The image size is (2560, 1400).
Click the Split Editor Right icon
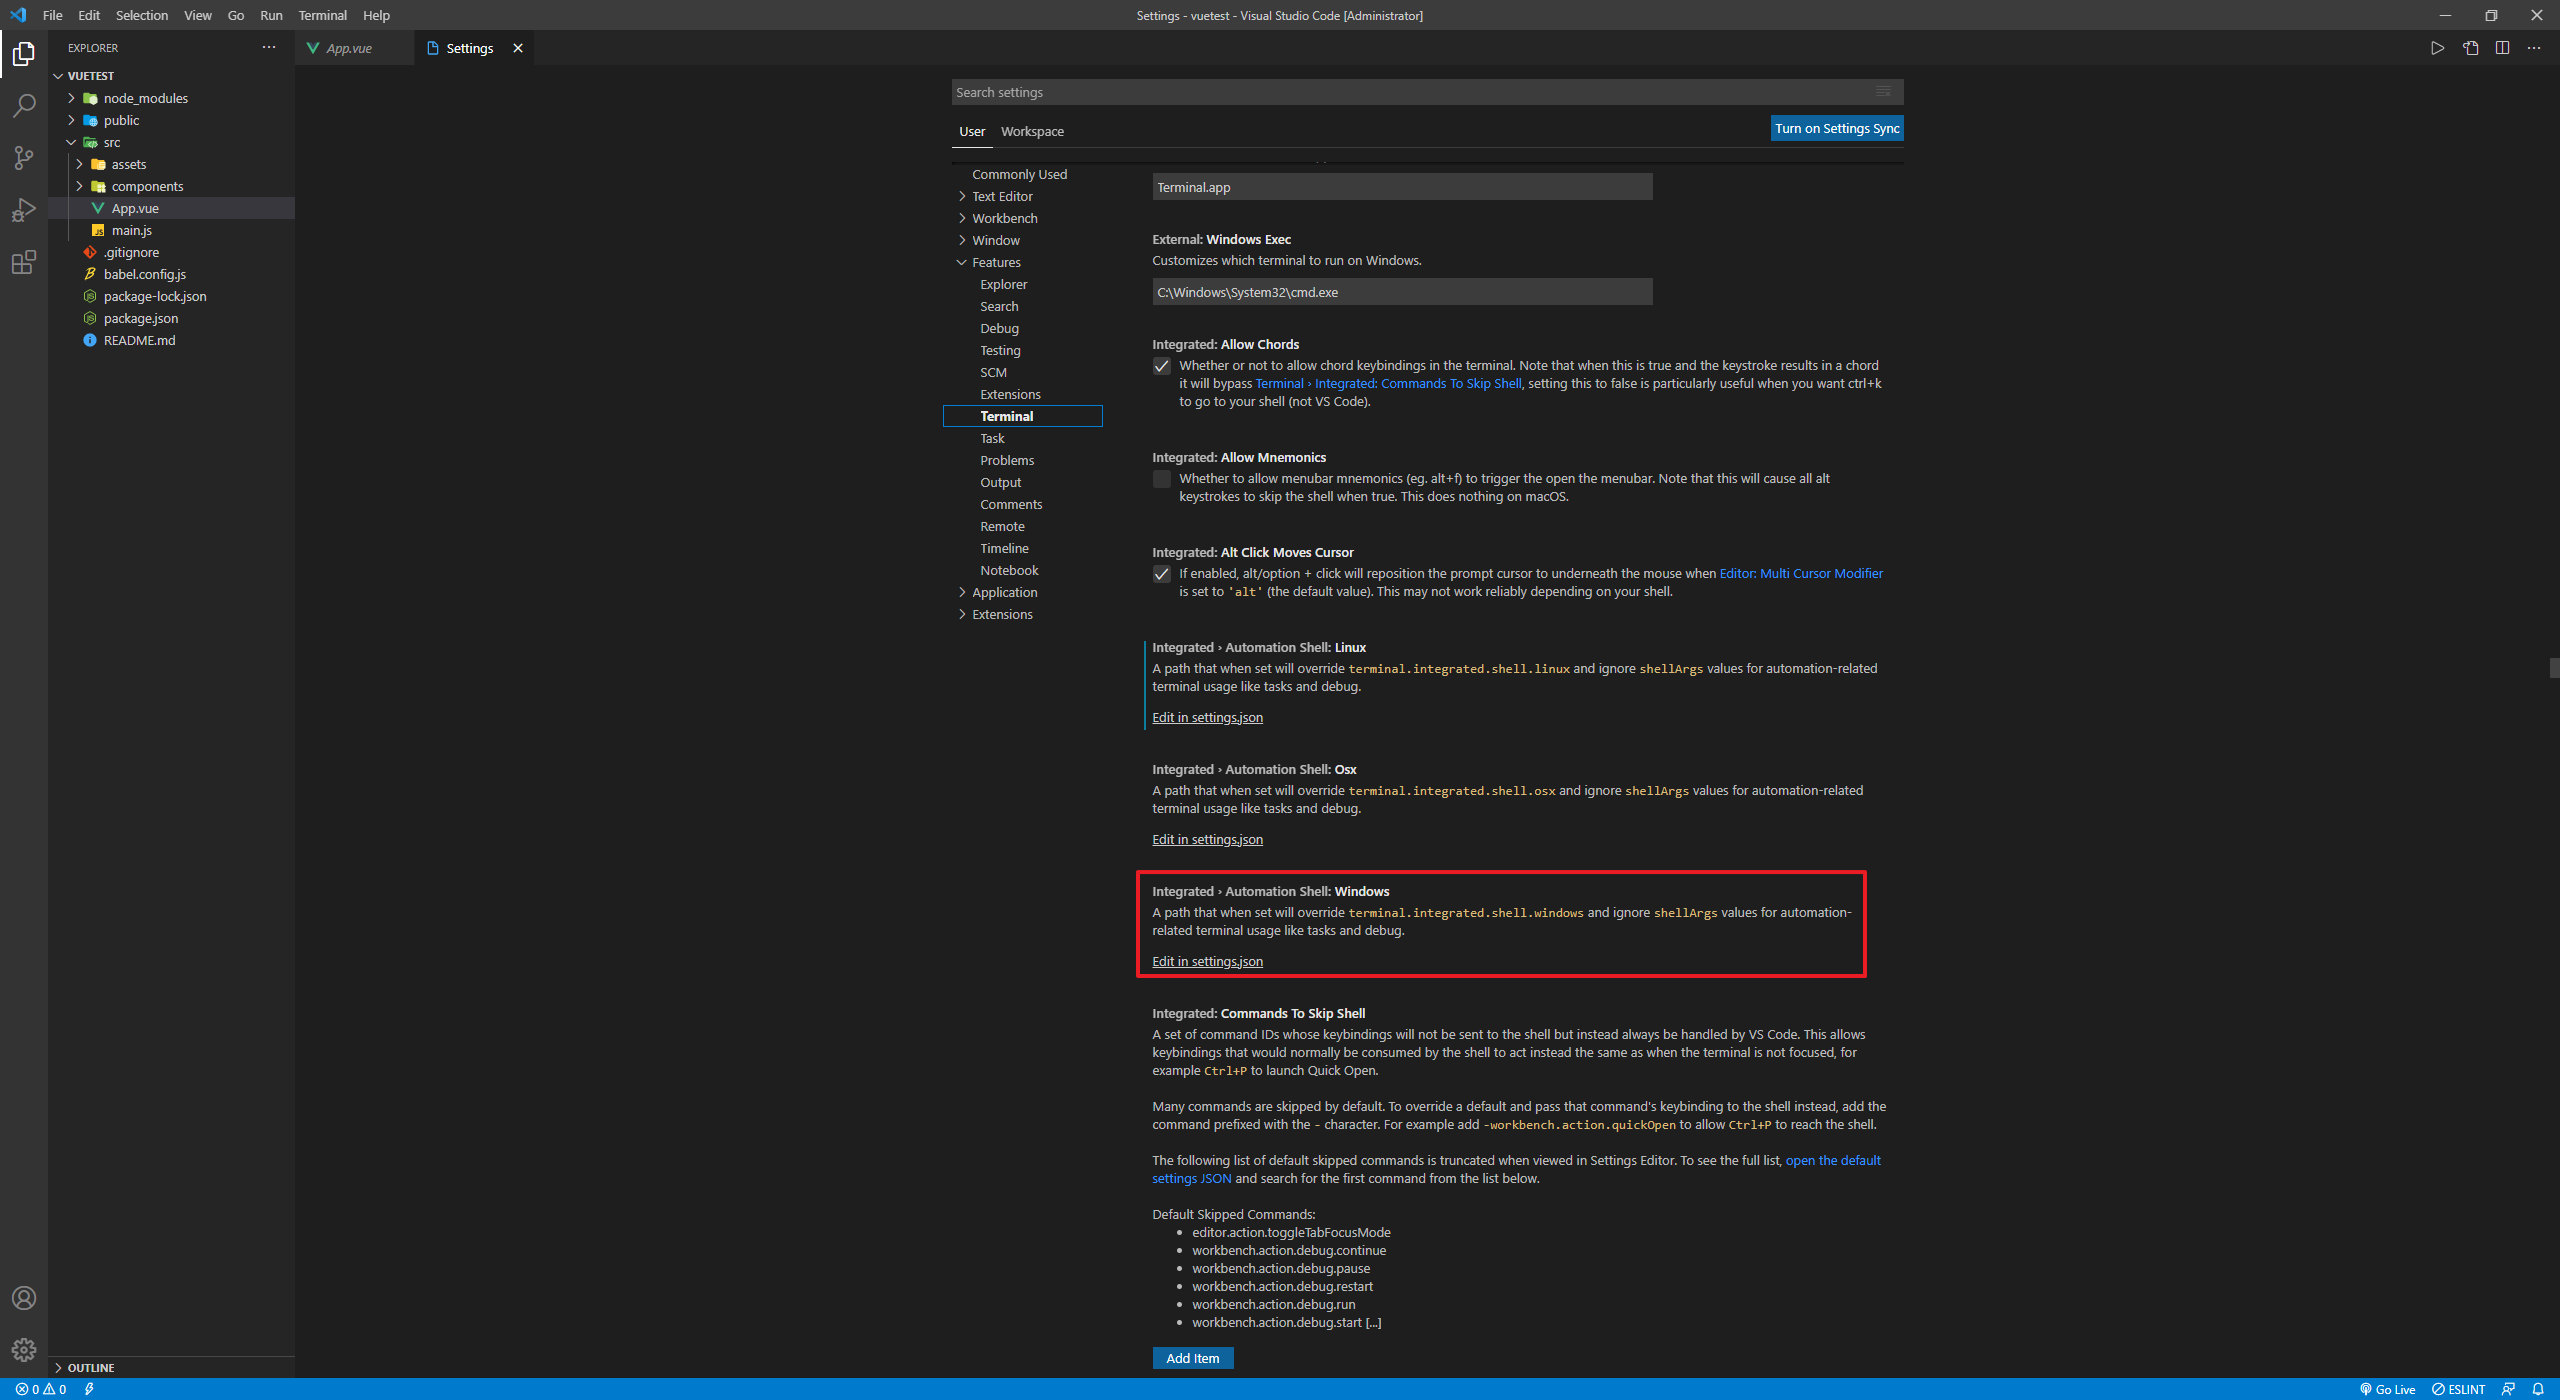click(2502, 48)
